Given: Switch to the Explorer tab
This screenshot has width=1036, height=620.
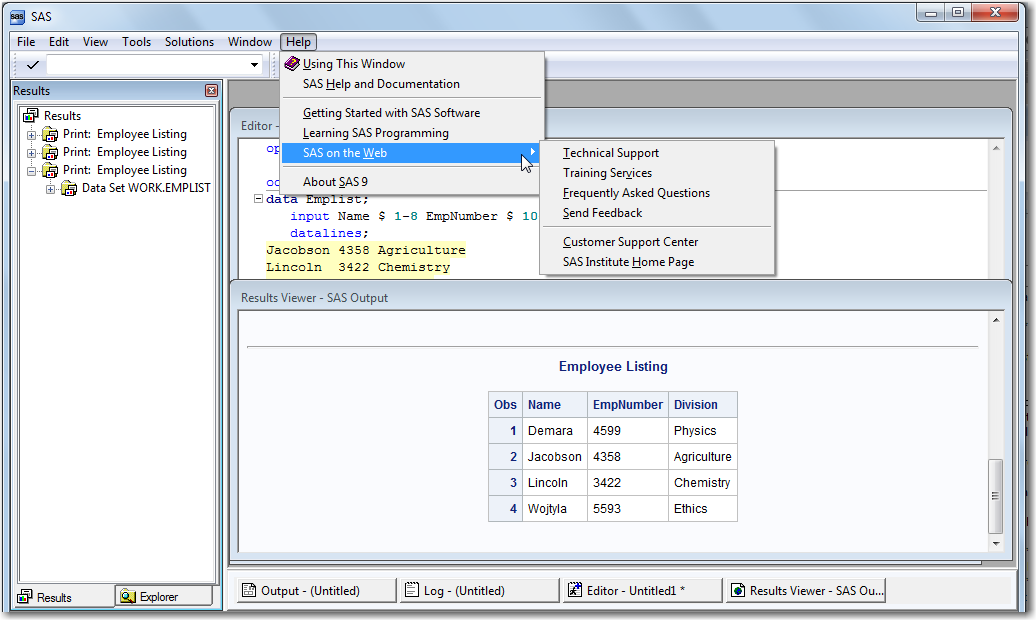Looking at the screenshot, I should coord(163,597).
